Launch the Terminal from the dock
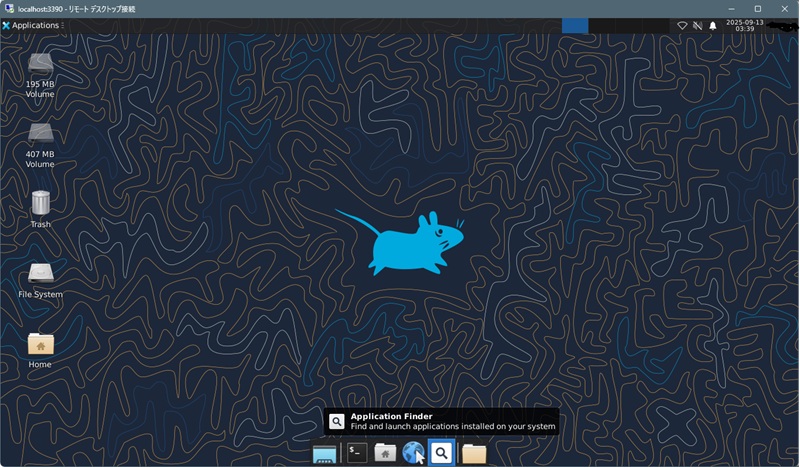 (x=357, y=453)
